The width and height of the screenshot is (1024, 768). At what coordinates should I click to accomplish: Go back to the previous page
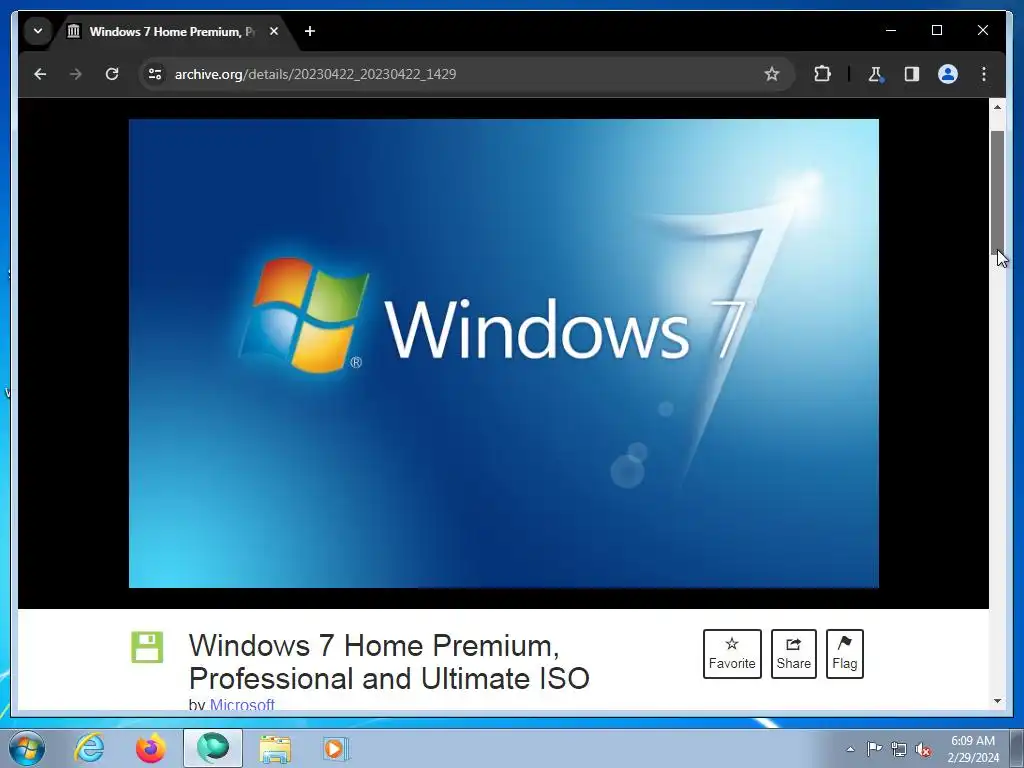pyautogui.click(x=40, y=74)
